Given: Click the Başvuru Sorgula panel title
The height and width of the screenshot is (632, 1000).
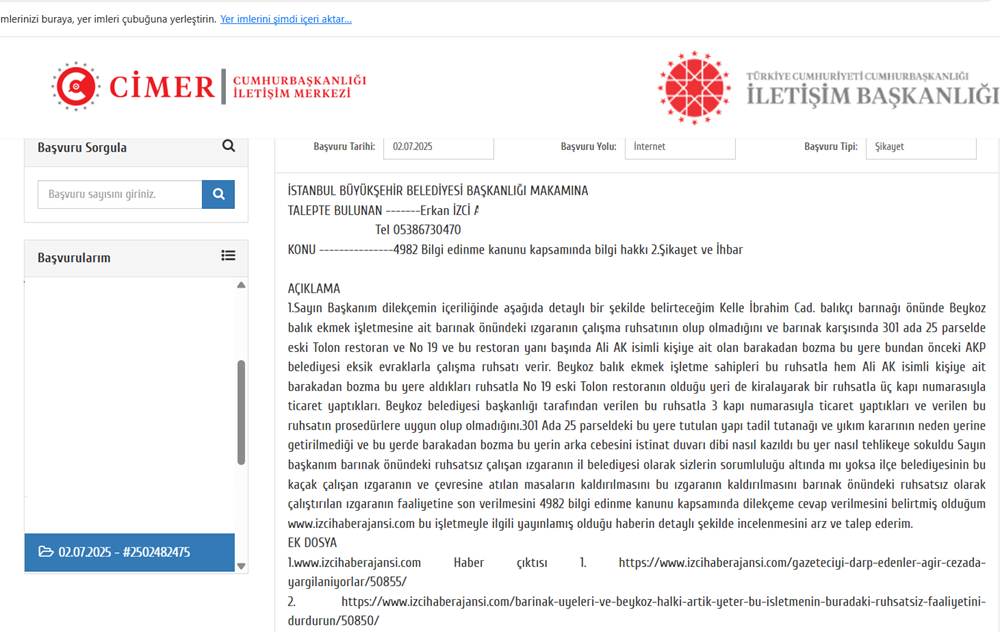Looking at the screenshot, I should pyautogui.click(x=82, y=148).
